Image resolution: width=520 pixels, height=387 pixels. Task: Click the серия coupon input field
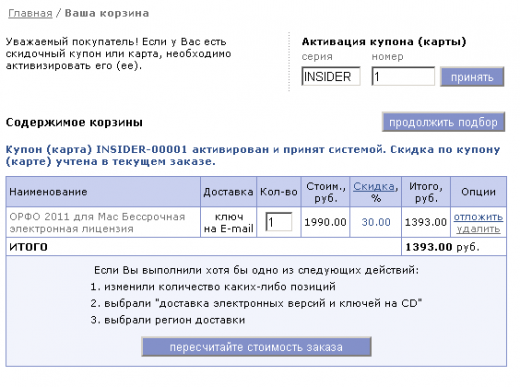point(331,76)
